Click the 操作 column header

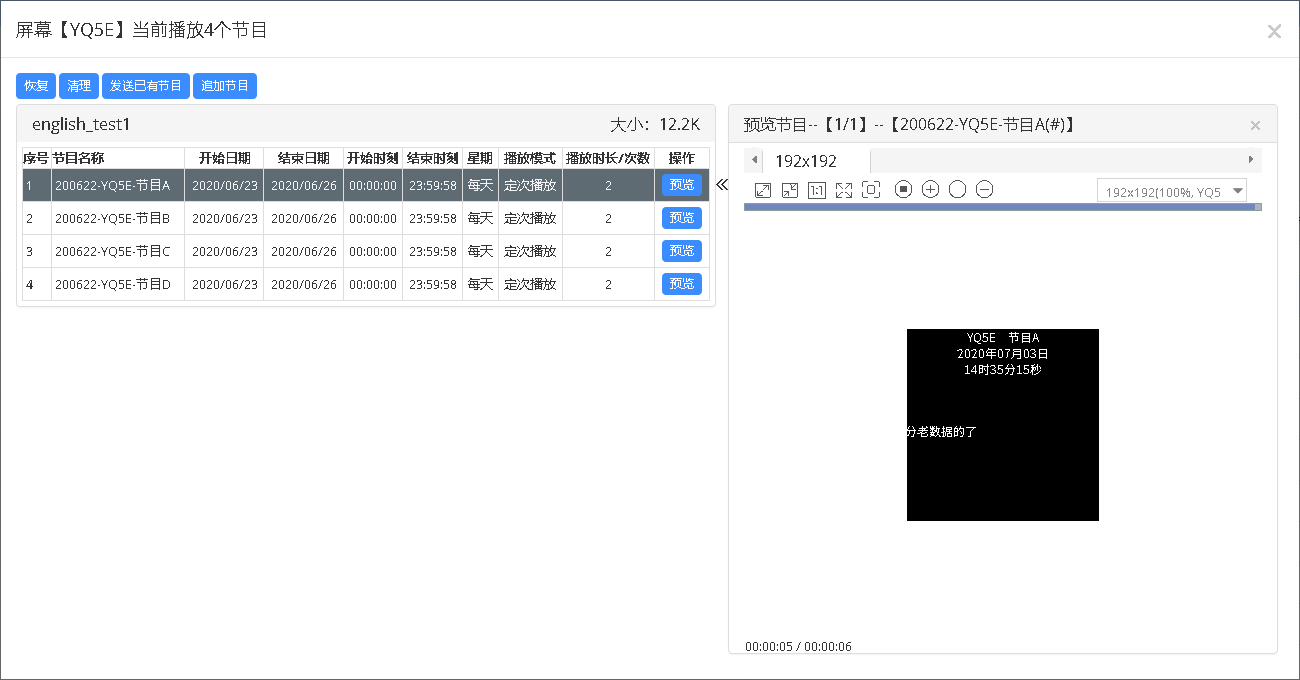click(x=682, y=158)
